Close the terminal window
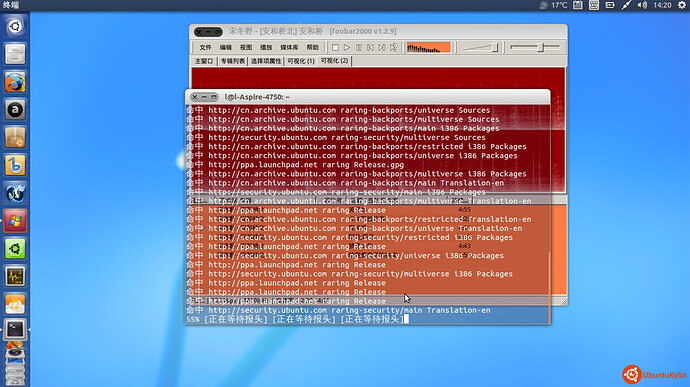The width and height of the screenshot is (690, 387). [195, 97]
